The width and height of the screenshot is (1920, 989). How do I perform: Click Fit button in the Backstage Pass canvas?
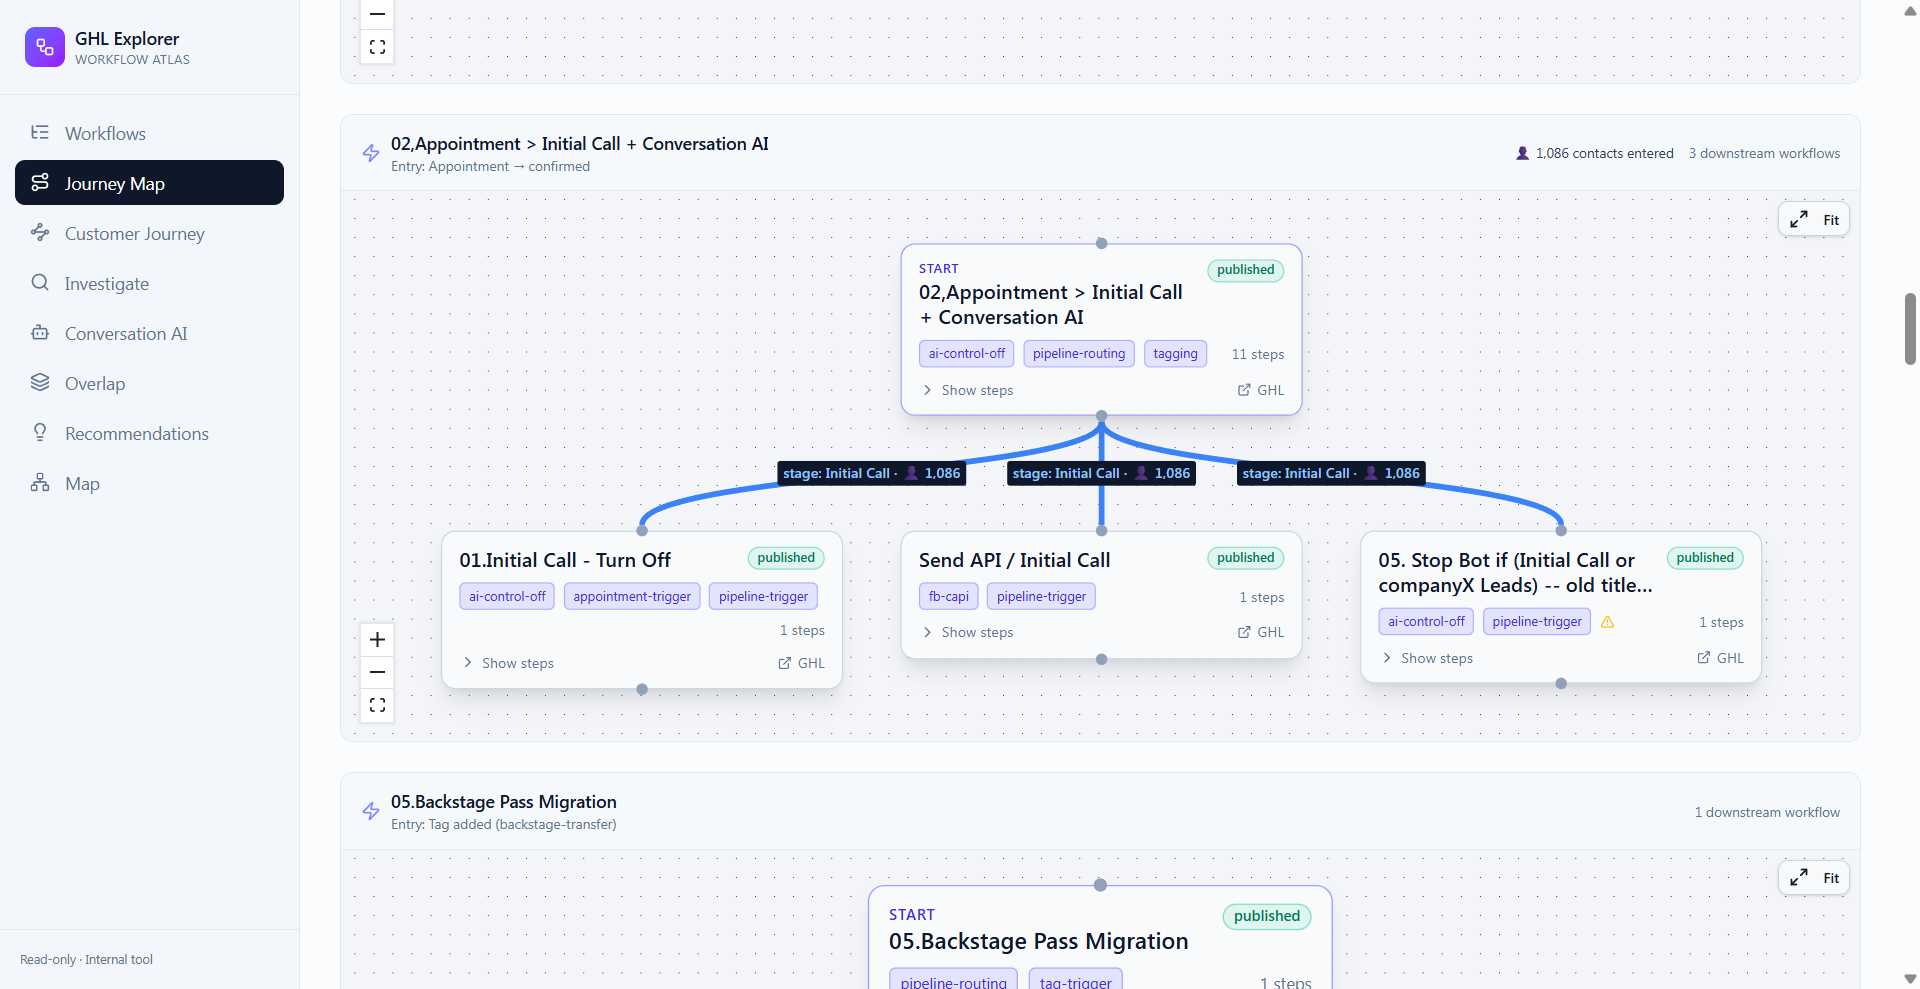point(1814,878)
